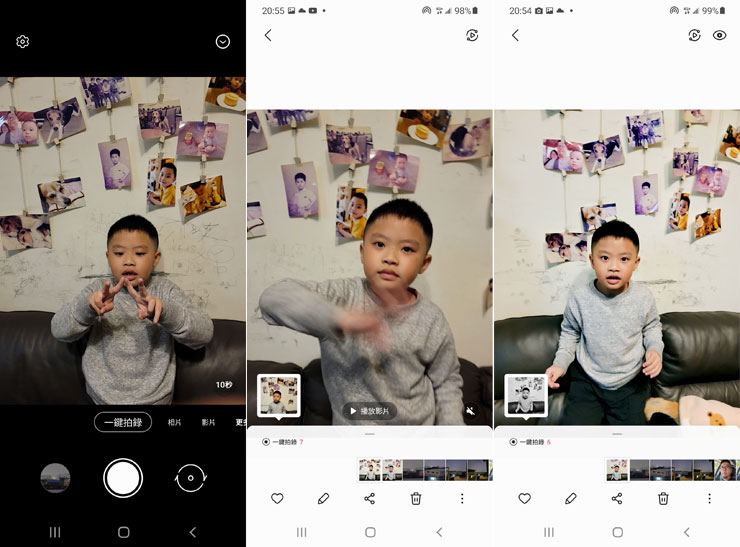Viewport: 740px width, 547px height.
Task: Delete photo in the 98% battery screen
Action: 416,498
